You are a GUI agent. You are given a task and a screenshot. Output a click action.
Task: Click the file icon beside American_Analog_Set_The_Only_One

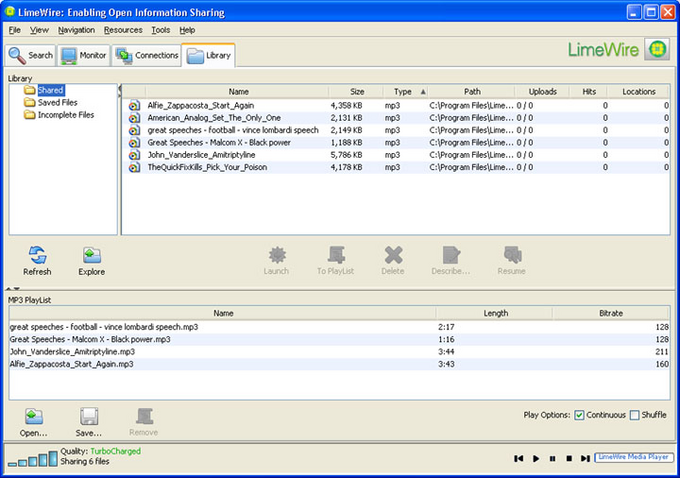(x=134, y=118)
